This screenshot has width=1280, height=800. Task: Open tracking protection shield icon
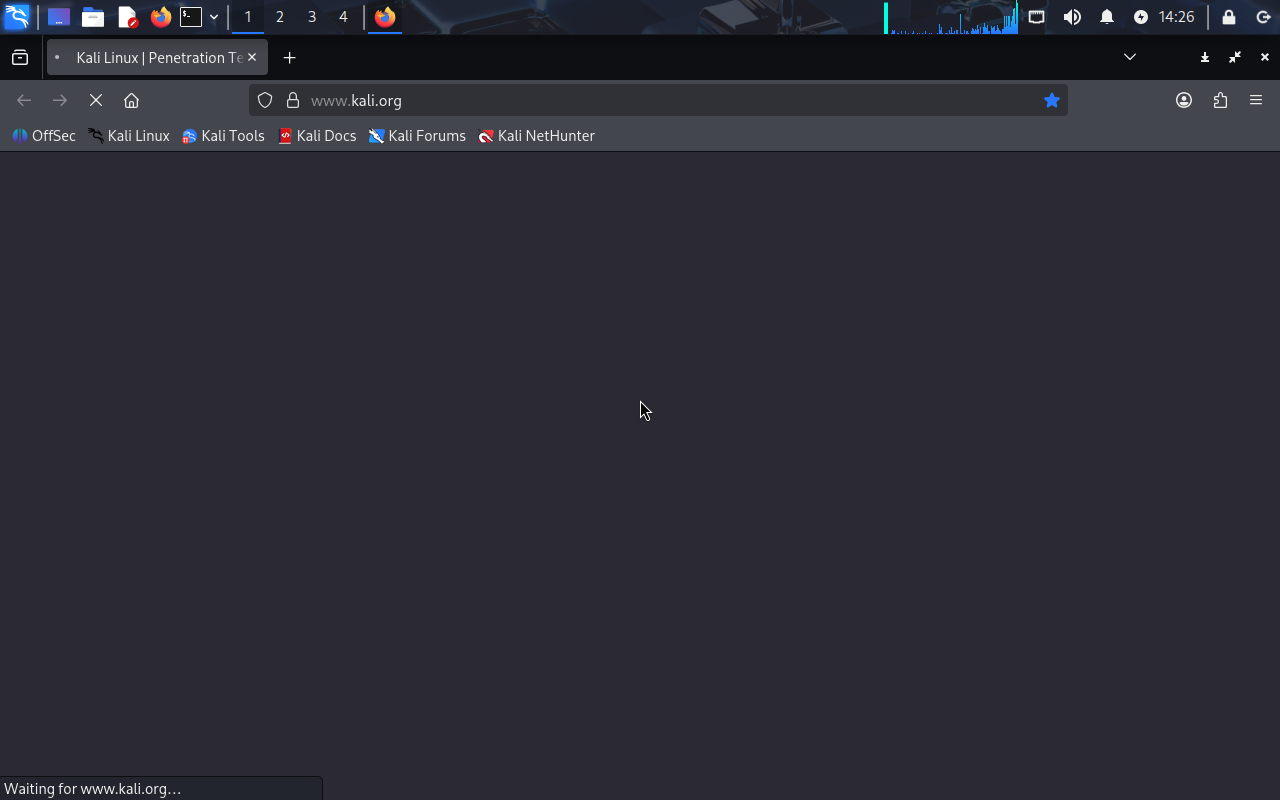tap(265, 100)
